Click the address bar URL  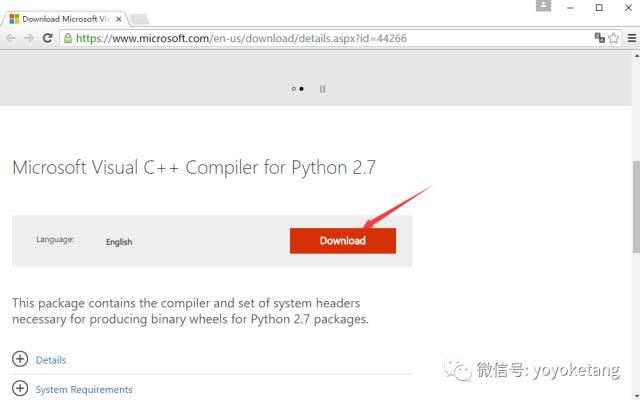[x=241, y=38]
